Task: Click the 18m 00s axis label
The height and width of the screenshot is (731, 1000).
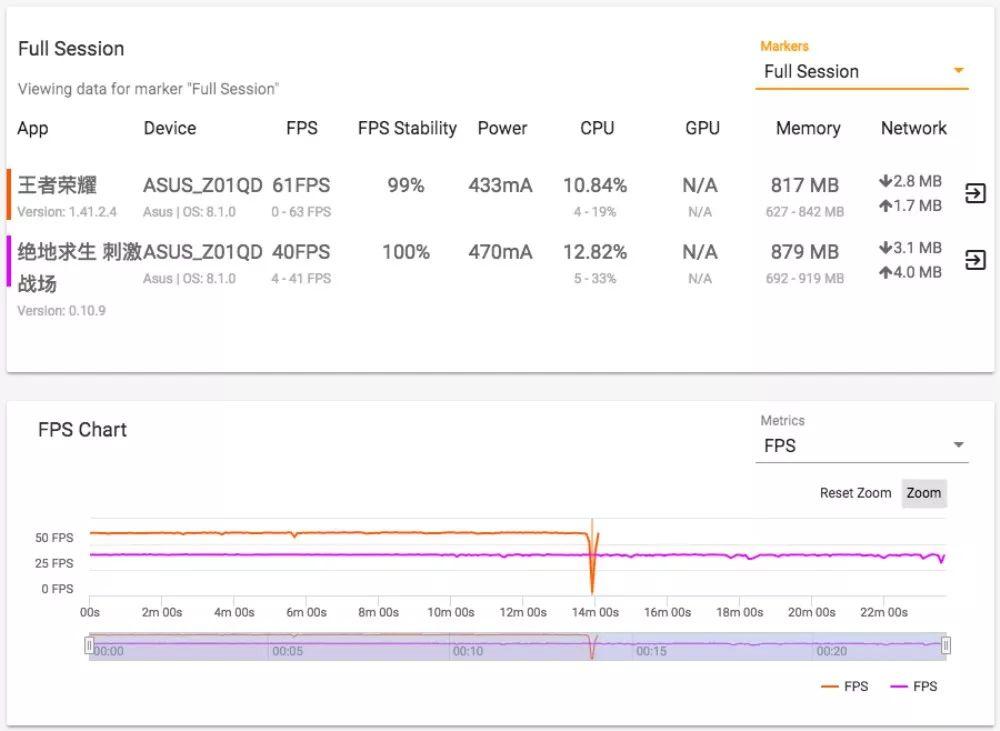Action: pyautogui.click(x=740, y=612)
